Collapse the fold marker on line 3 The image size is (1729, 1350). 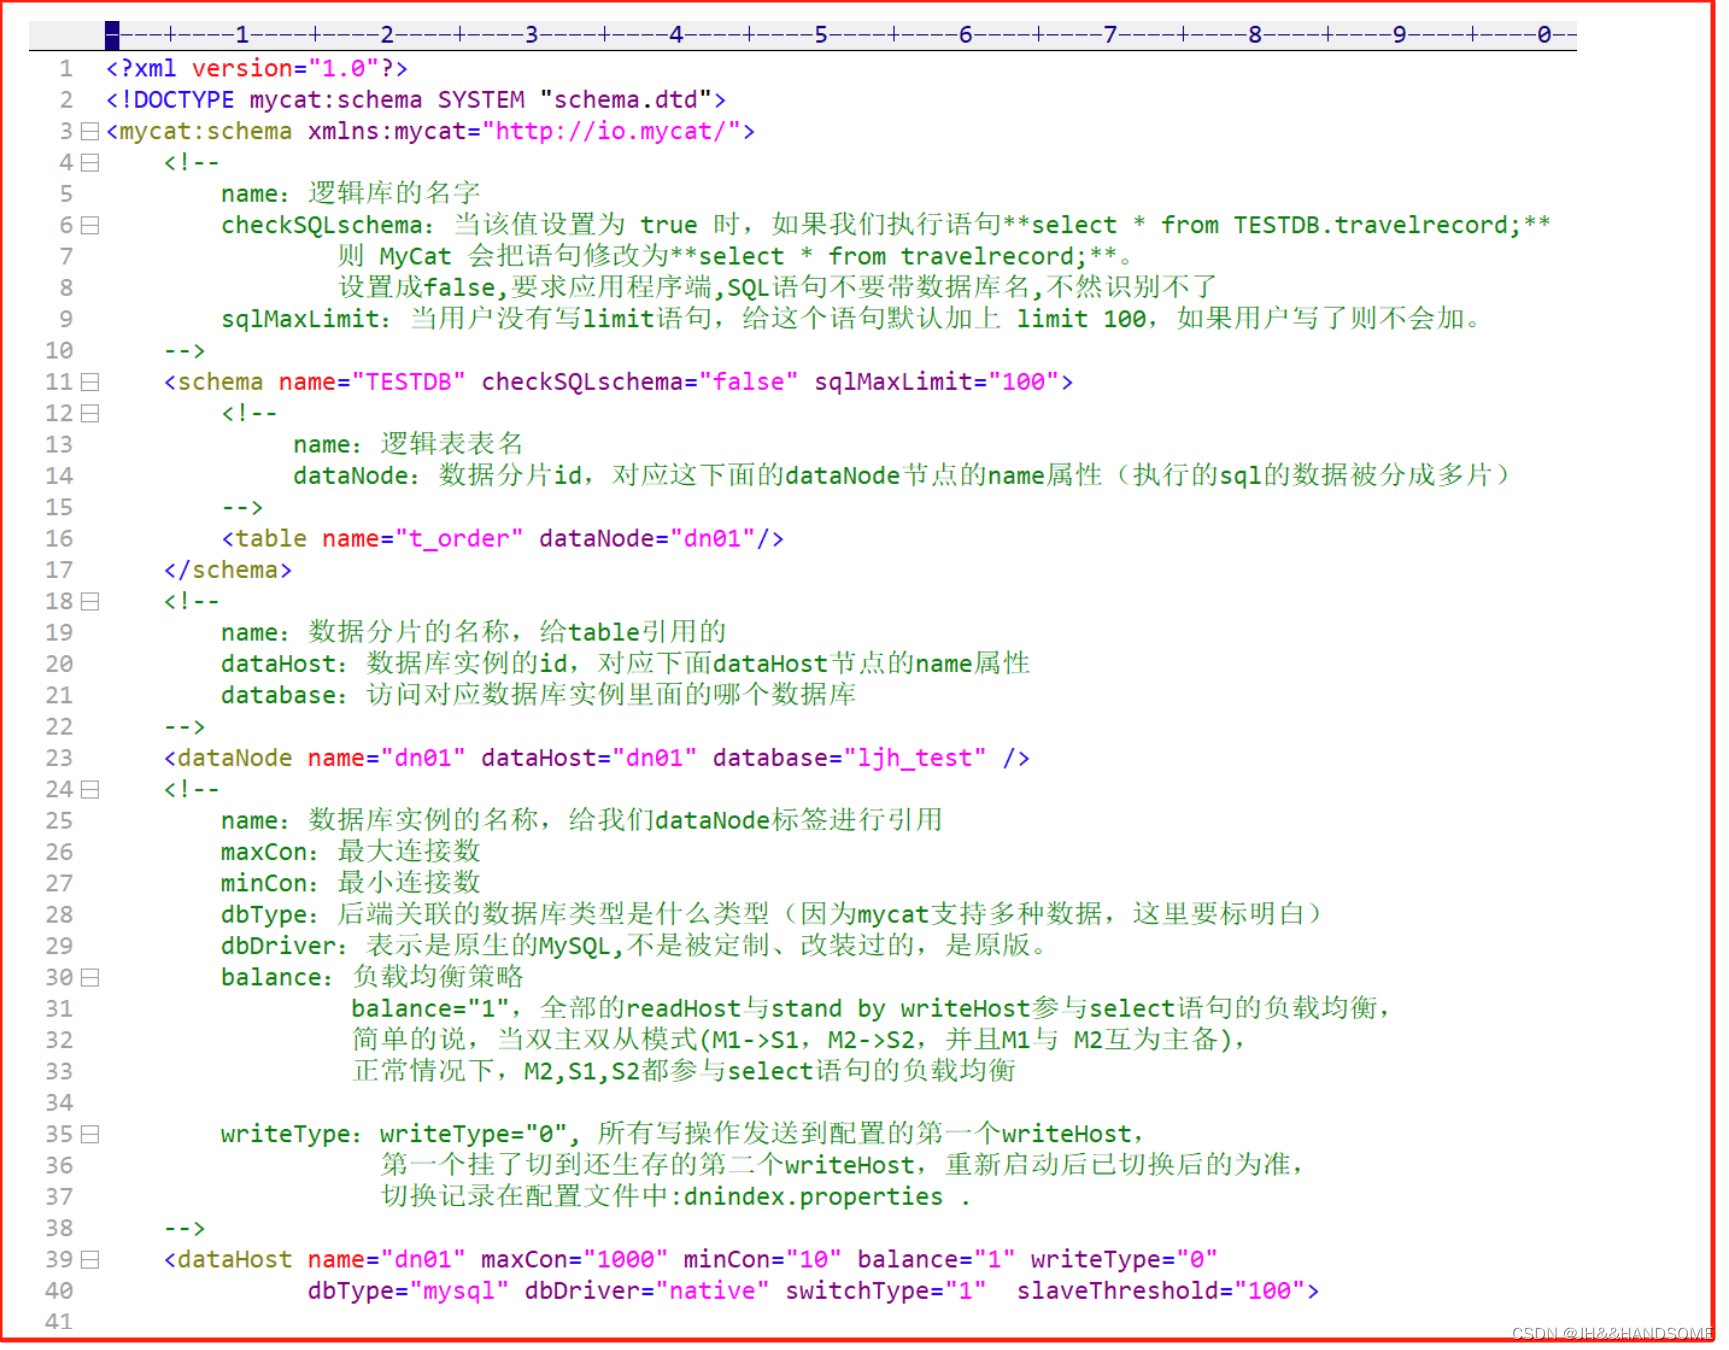coord(90,132)
